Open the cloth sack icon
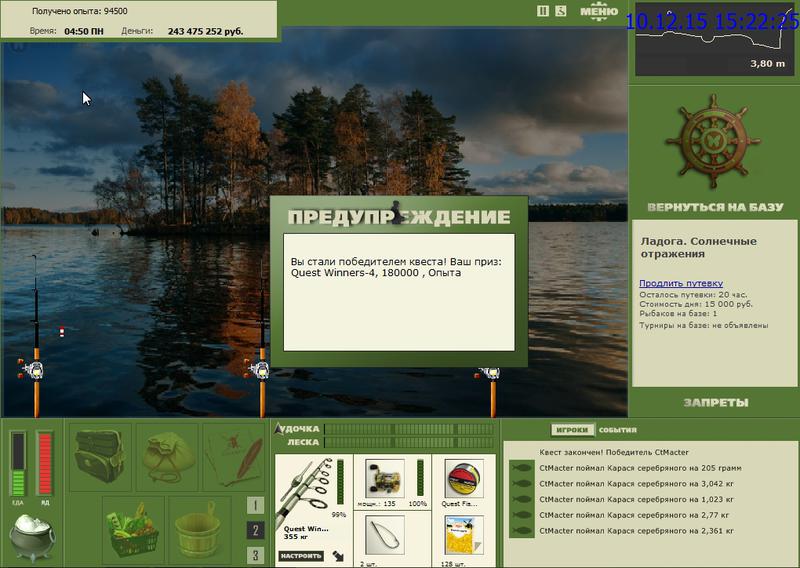Image resolution: width=800 pixels, height=568 pixels. [x=167, y=456]
